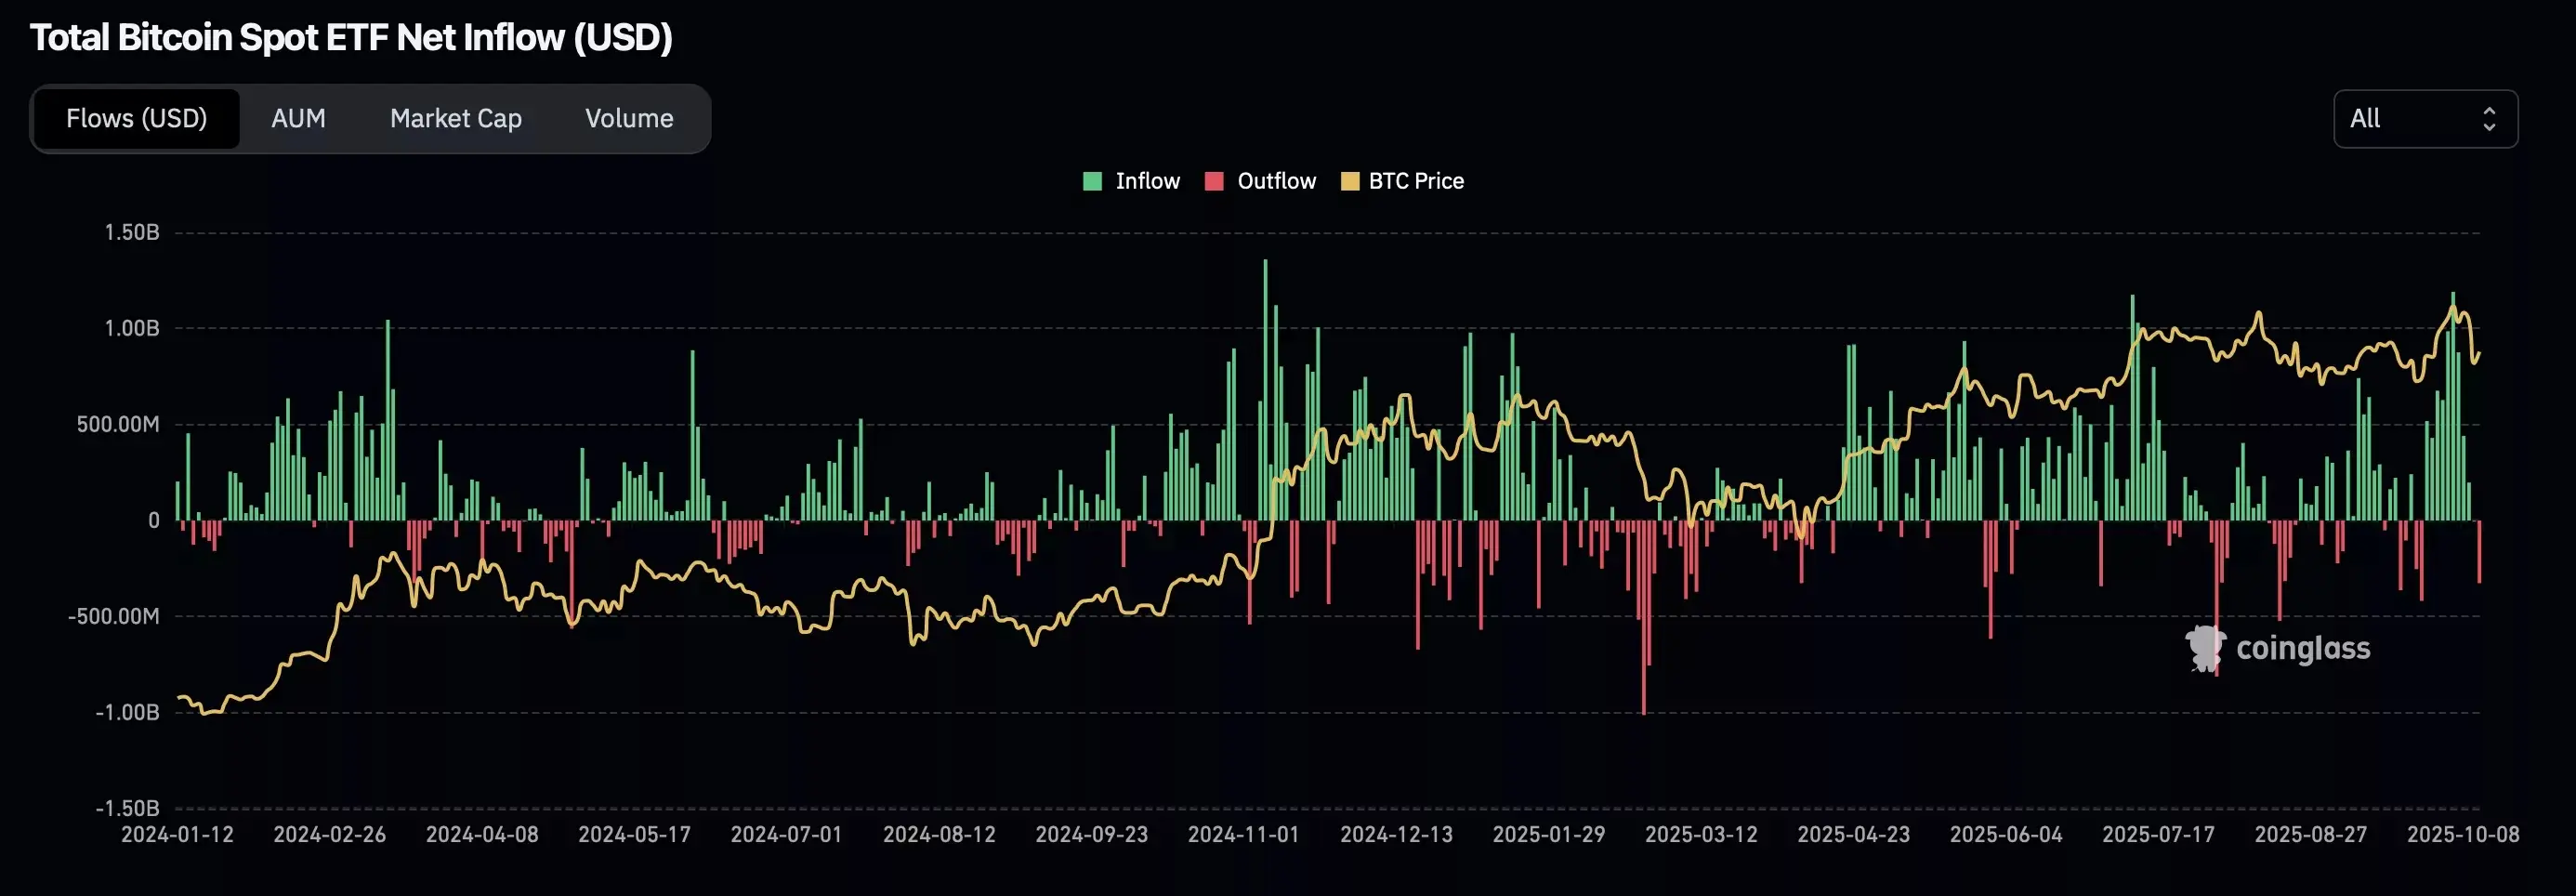
Task: Click the coinglass watermark text
Action: pyautogui.click(x=2302, y=648)
